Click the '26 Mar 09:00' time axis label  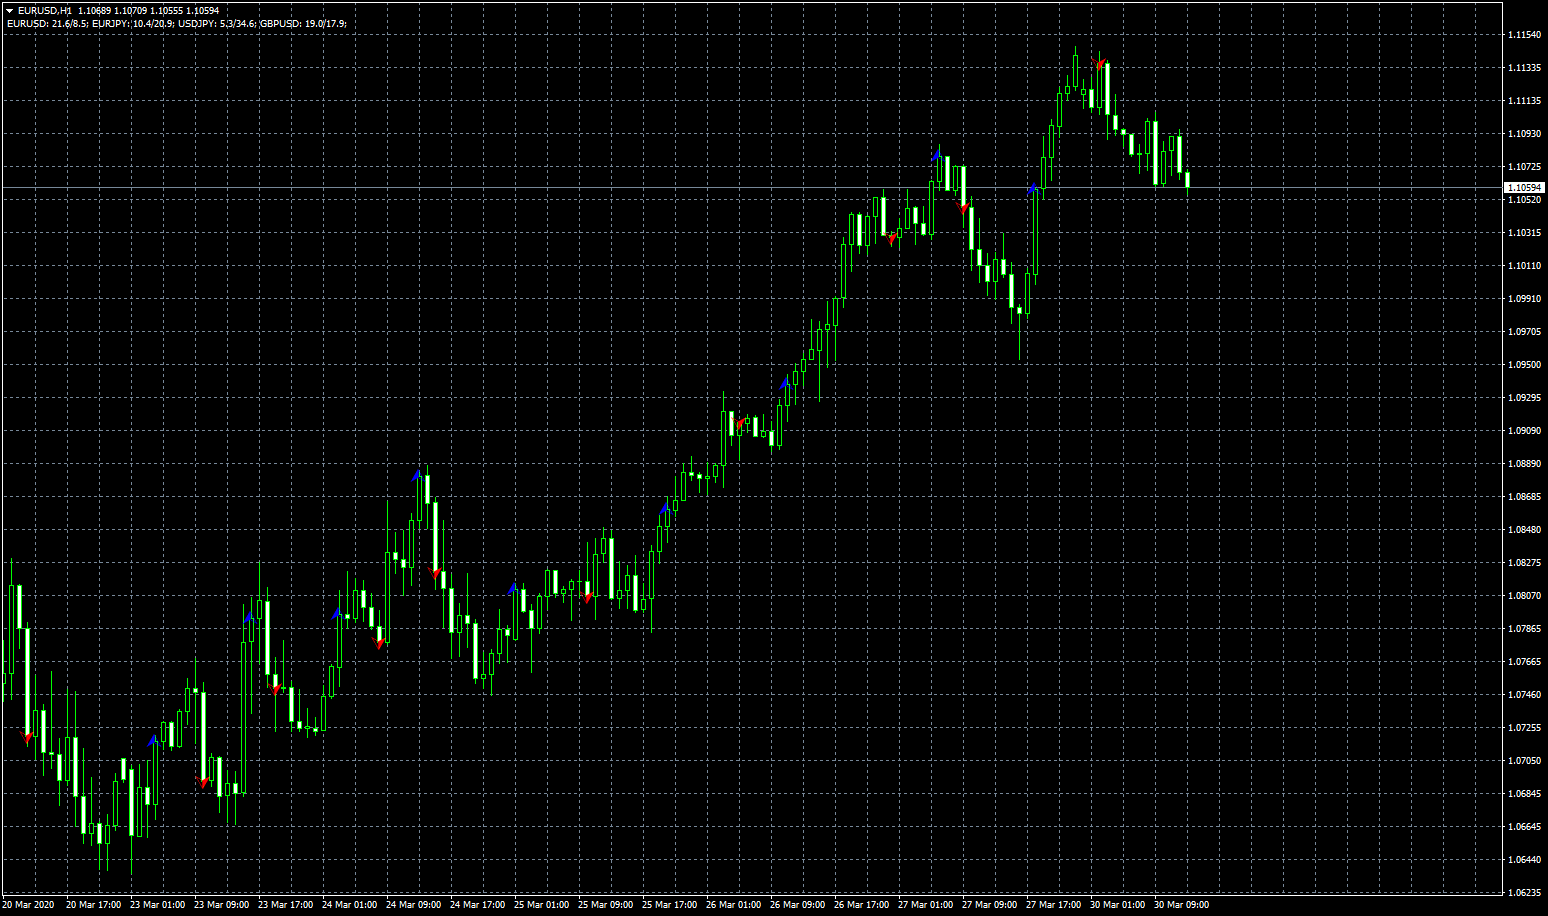pos(797,905)
